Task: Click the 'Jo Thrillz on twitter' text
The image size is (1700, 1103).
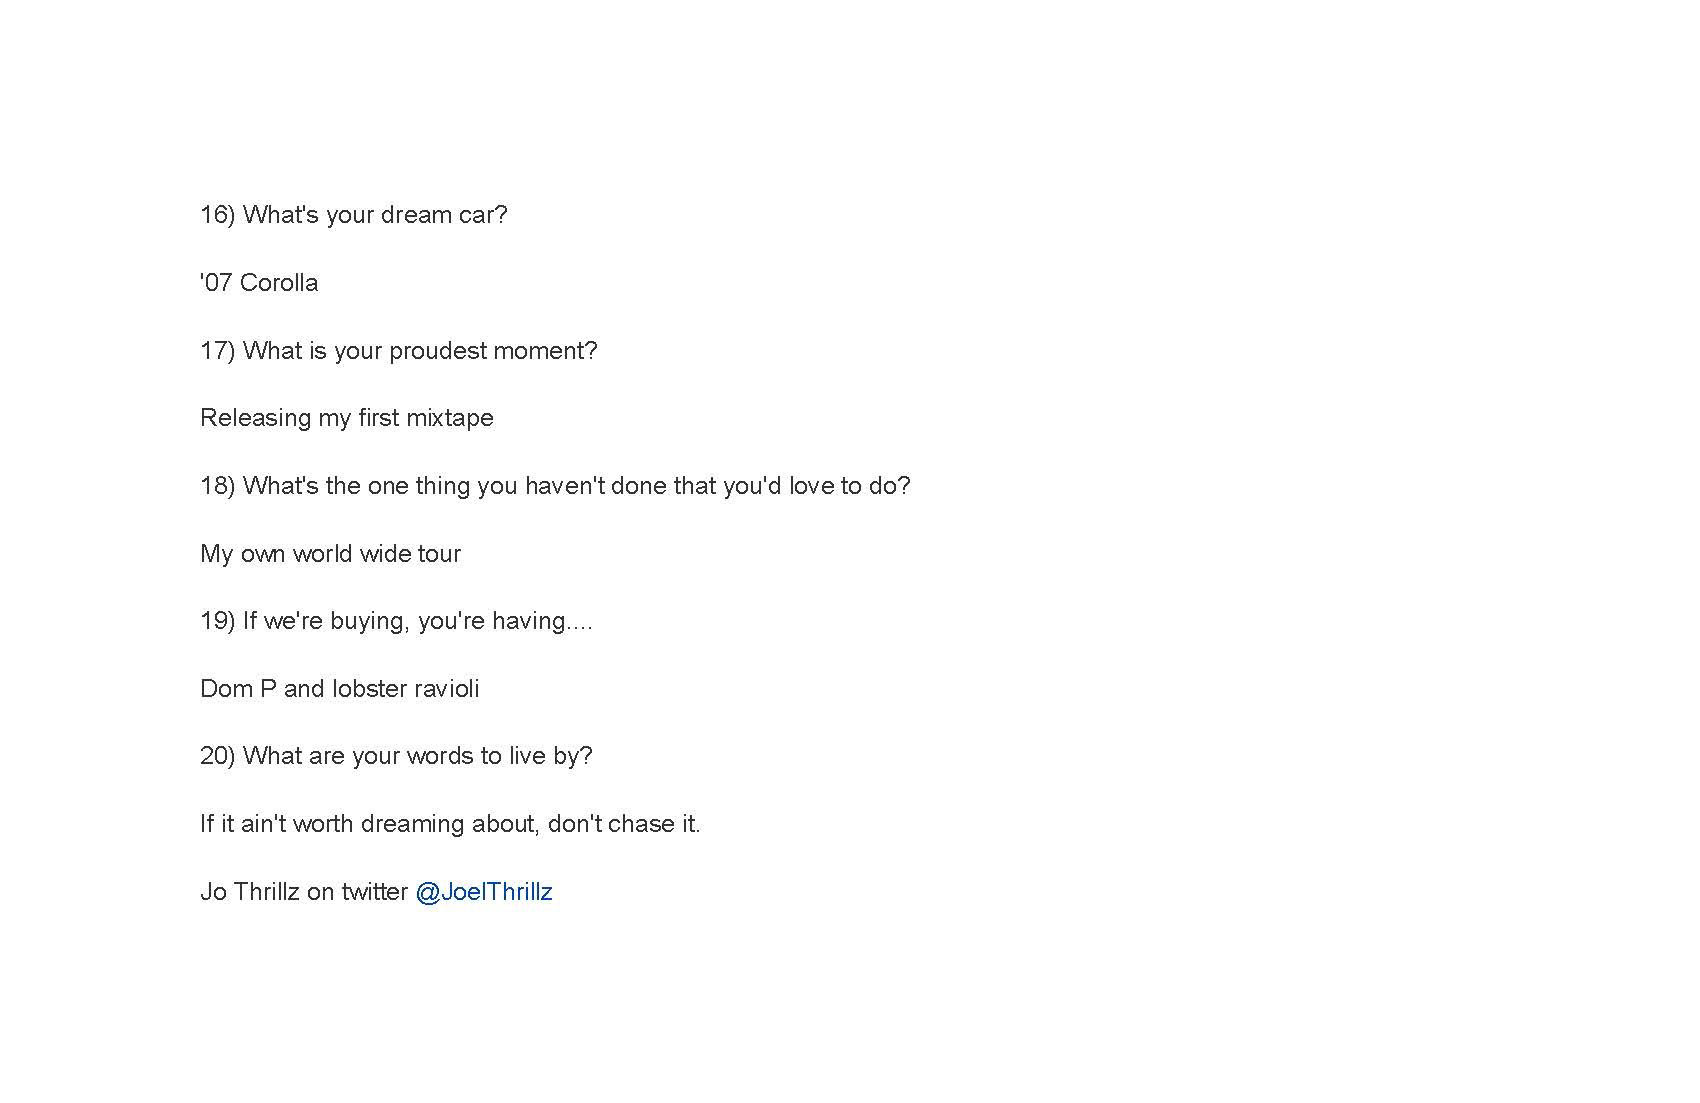Action: point(304,892)
